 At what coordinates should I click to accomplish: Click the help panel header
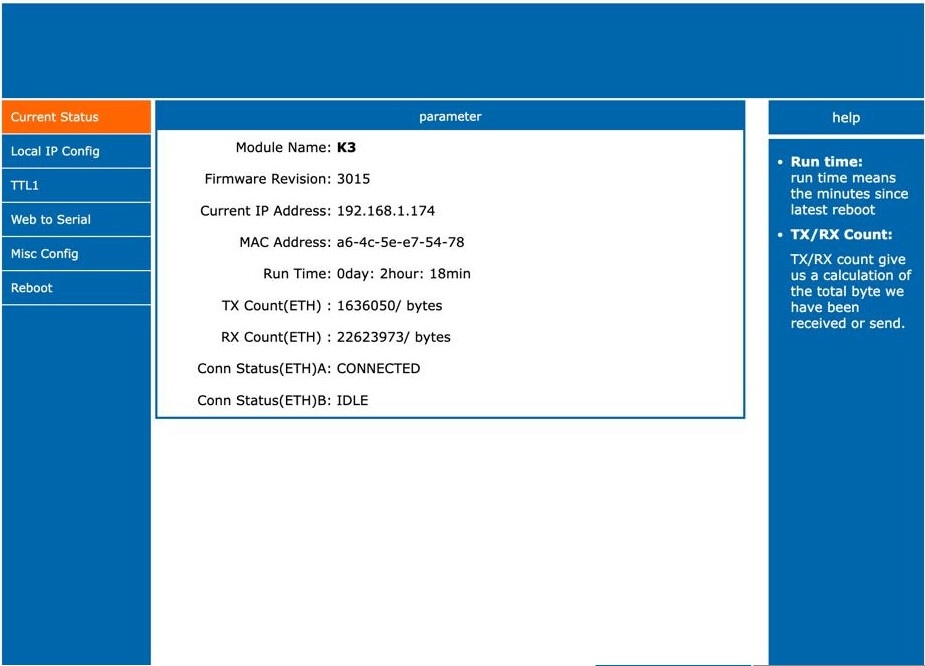[x=845, y=118]
